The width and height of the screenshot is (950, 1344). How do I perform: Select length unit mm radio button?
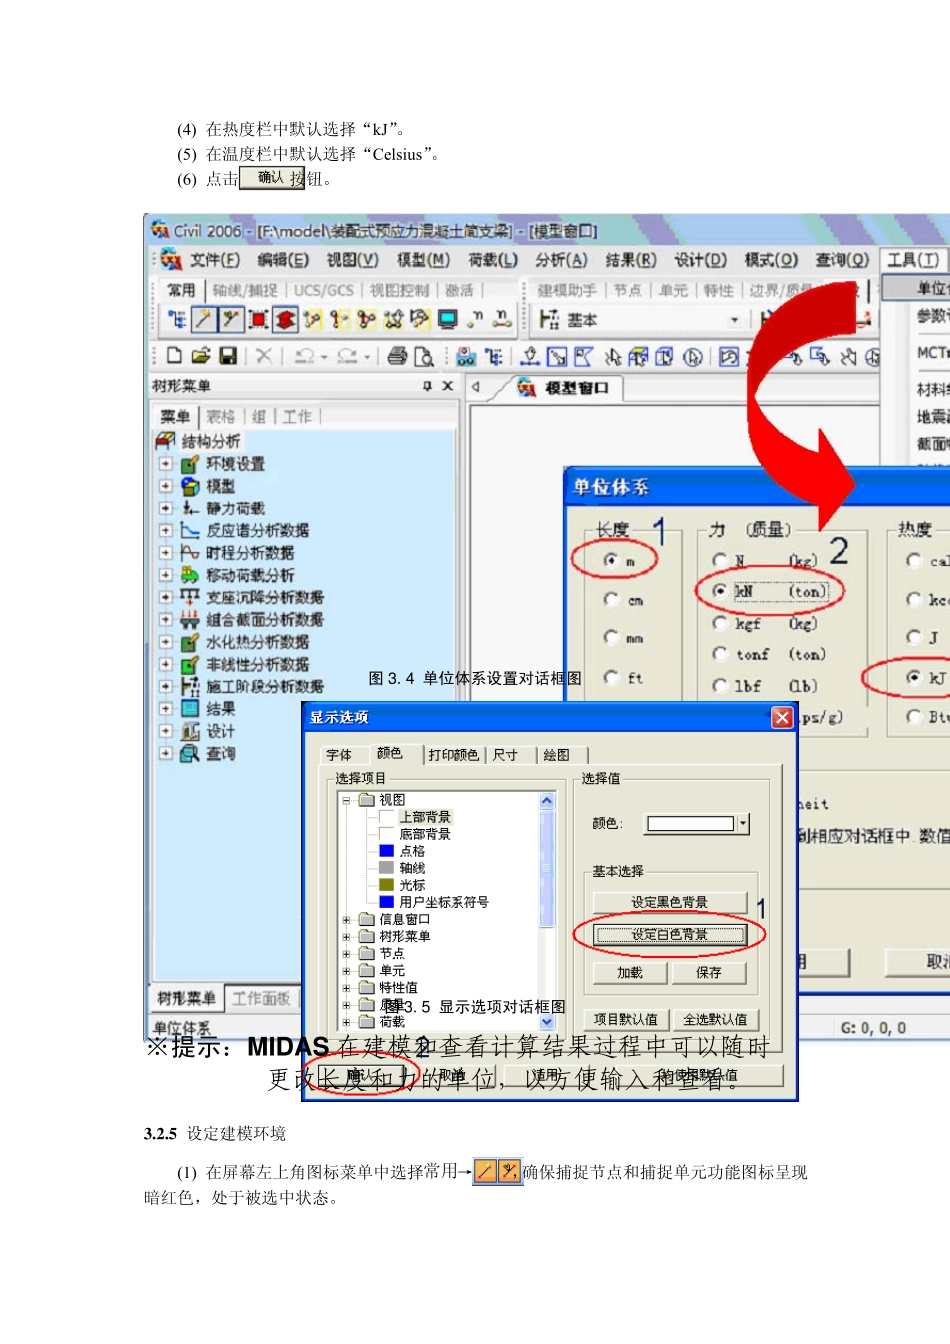[x=611, y=636]
